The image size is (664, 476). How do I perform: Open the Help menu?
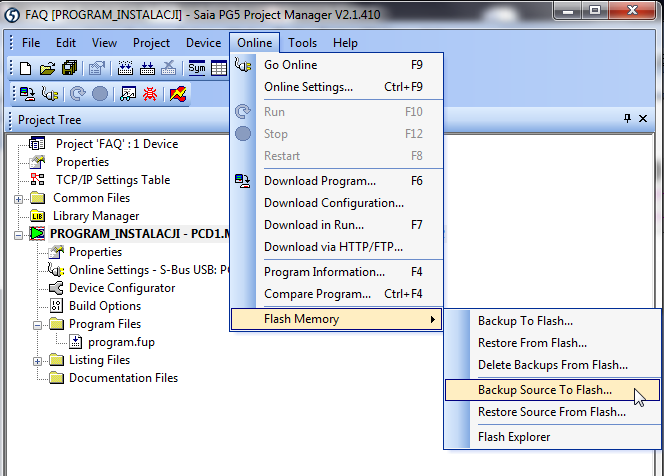tap(345, 43)
